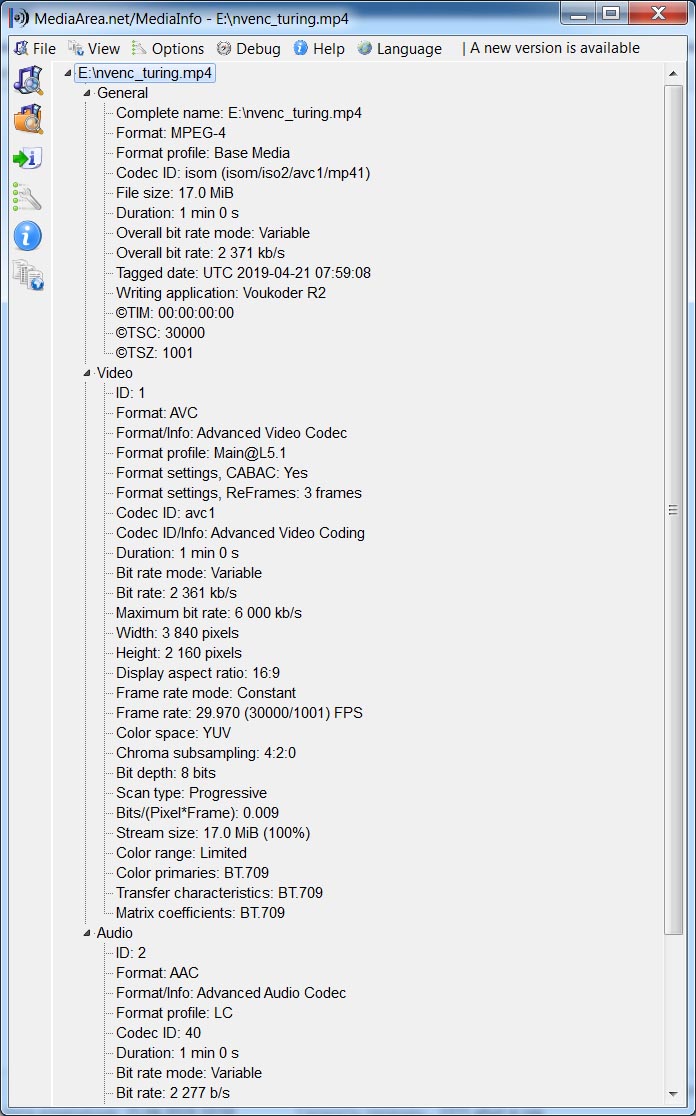Collapse the E:\nvenc_turing.mp4 root node
The height and width of the screenshot is (1116, 696).
[x=68, y=73]
